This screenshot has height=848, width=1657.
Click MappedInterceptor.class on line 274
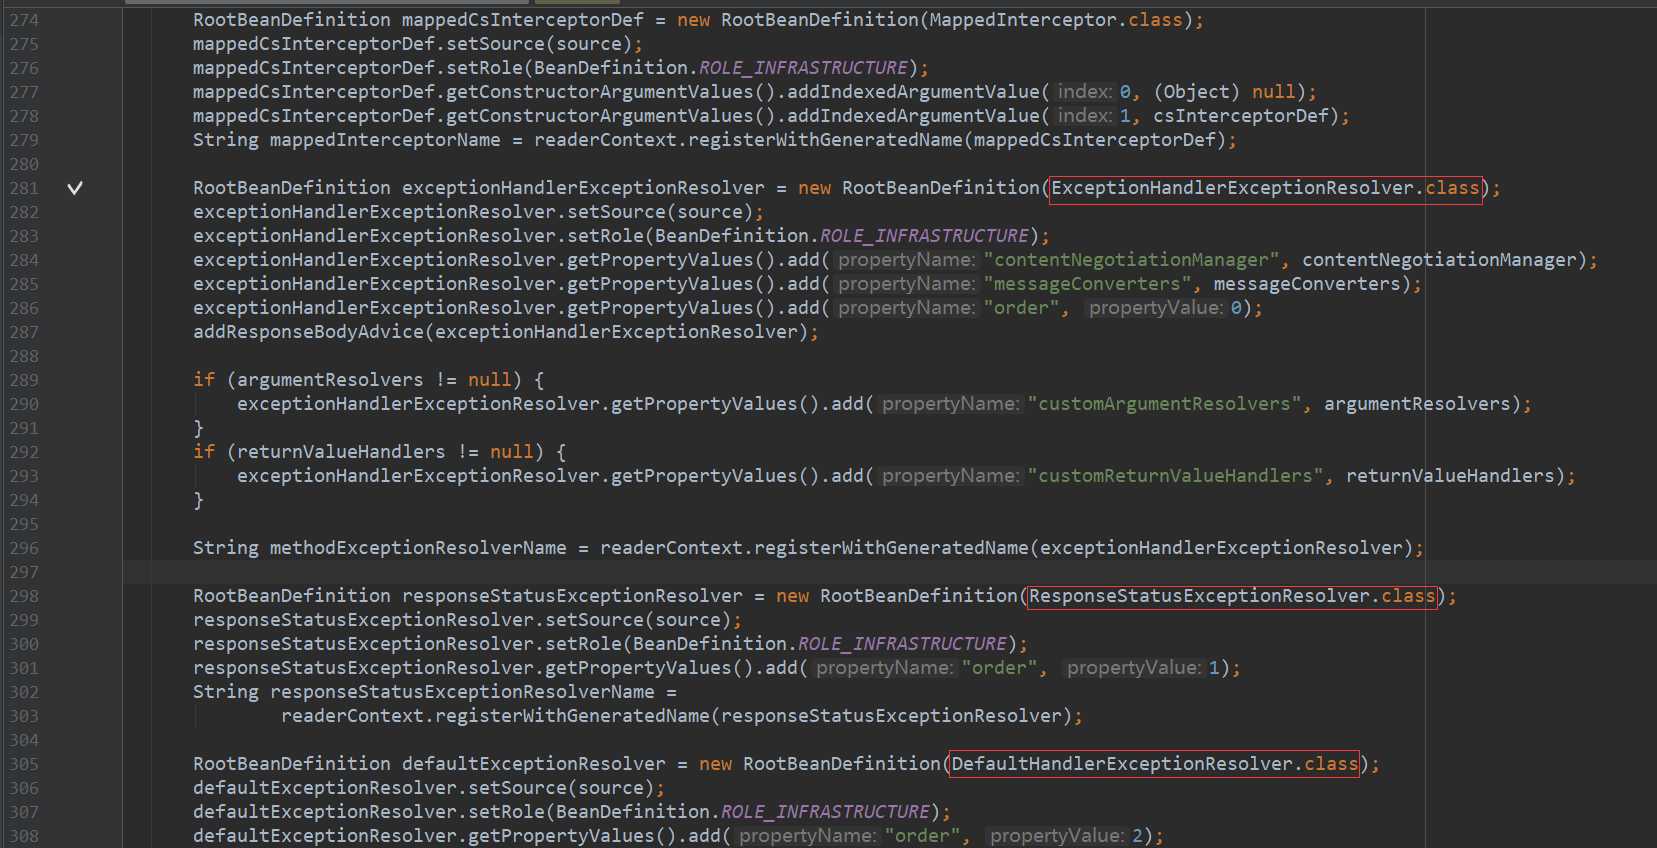point(1056,20)
